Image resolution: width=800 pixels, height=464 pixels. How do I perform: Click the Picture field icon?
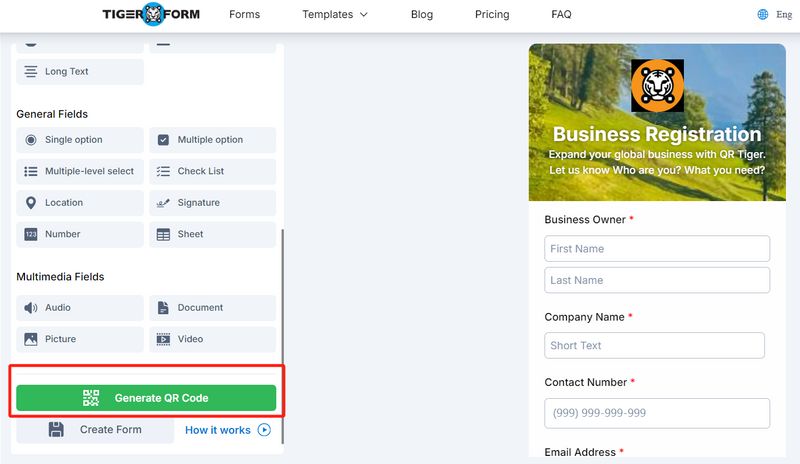click(x=31, y=339)
